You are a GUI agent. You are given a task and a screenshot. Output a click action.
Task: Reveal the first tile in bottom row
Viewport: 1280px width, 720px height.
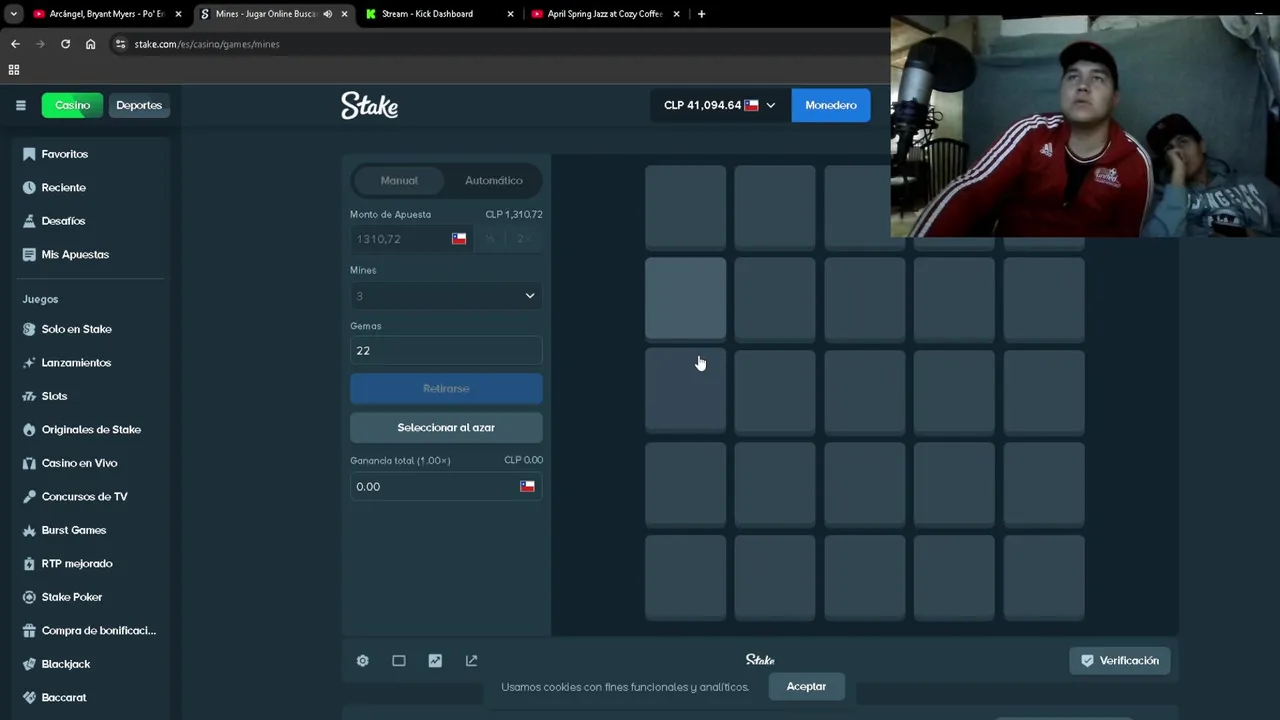tap(685, 577)
